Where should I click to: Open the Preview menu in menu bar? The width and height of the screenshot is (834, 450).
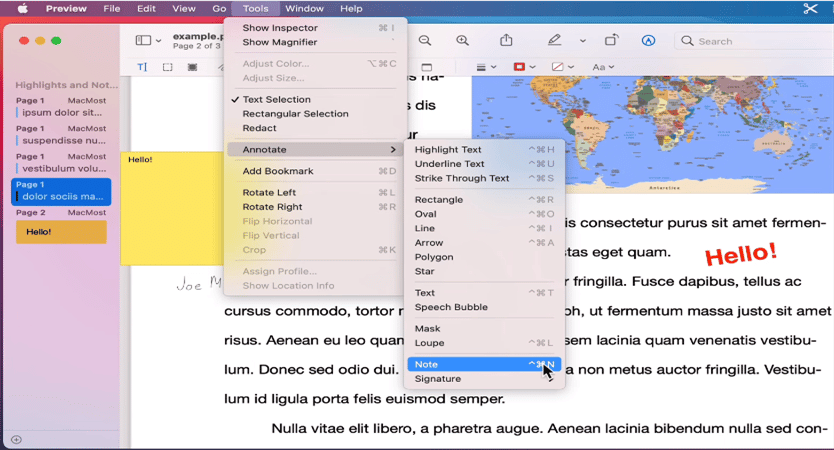click(66, 9)
